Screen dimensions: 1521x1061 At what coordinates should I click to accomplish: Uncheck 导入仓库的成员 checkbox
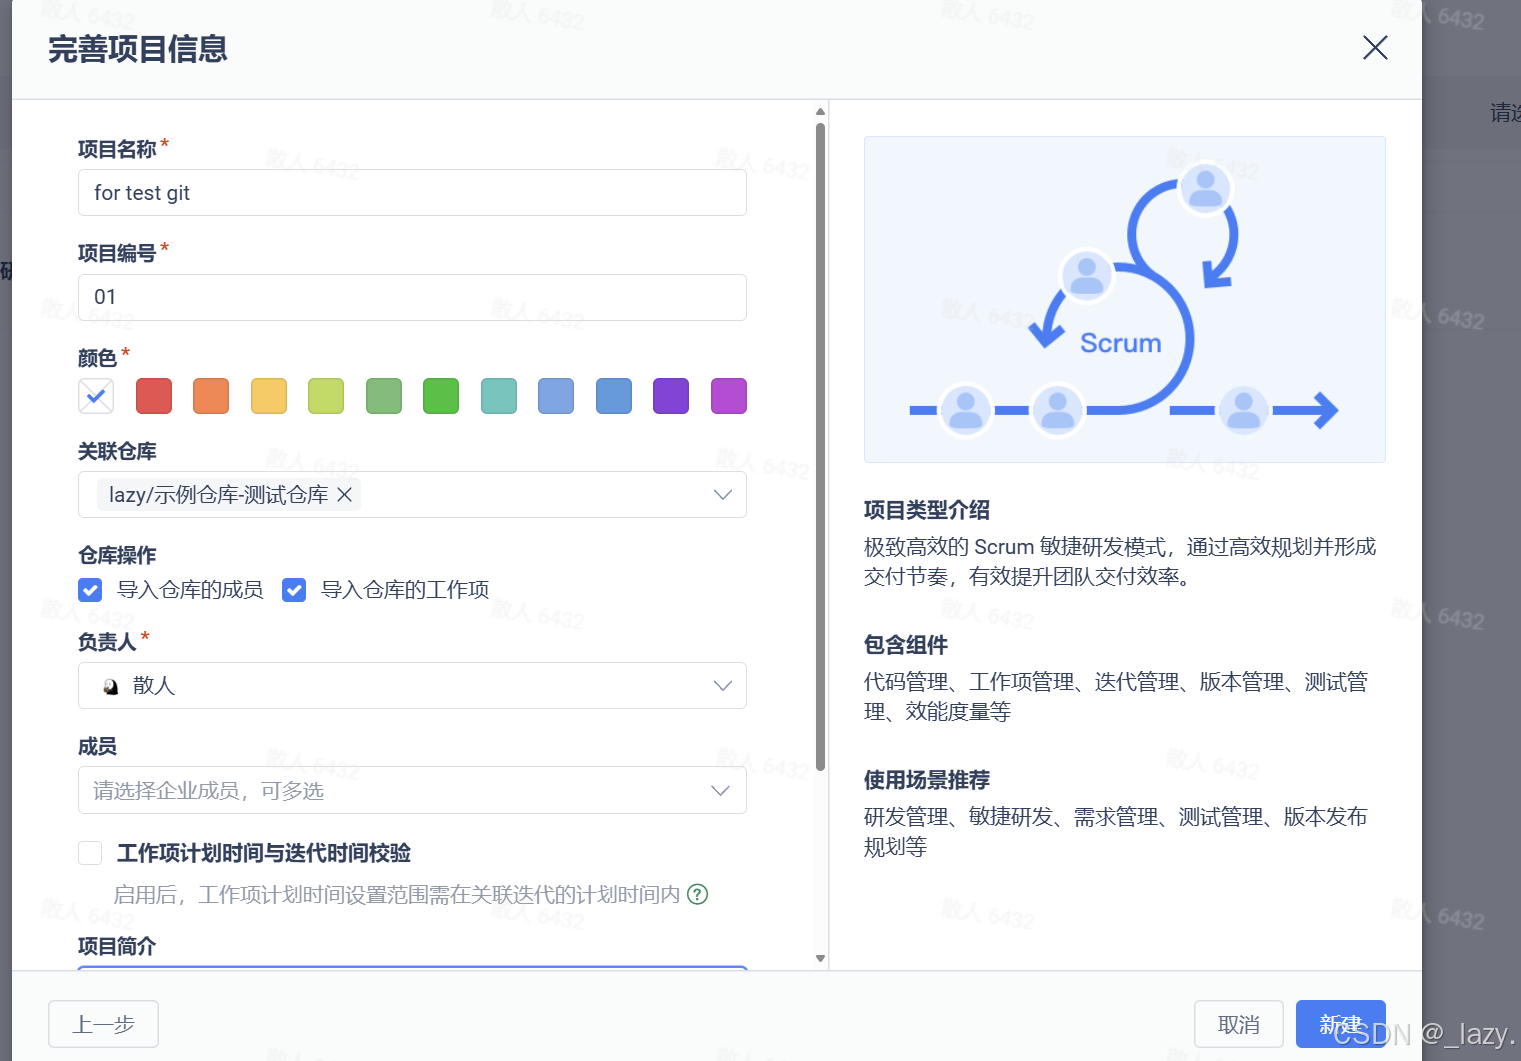pos(90,590)
